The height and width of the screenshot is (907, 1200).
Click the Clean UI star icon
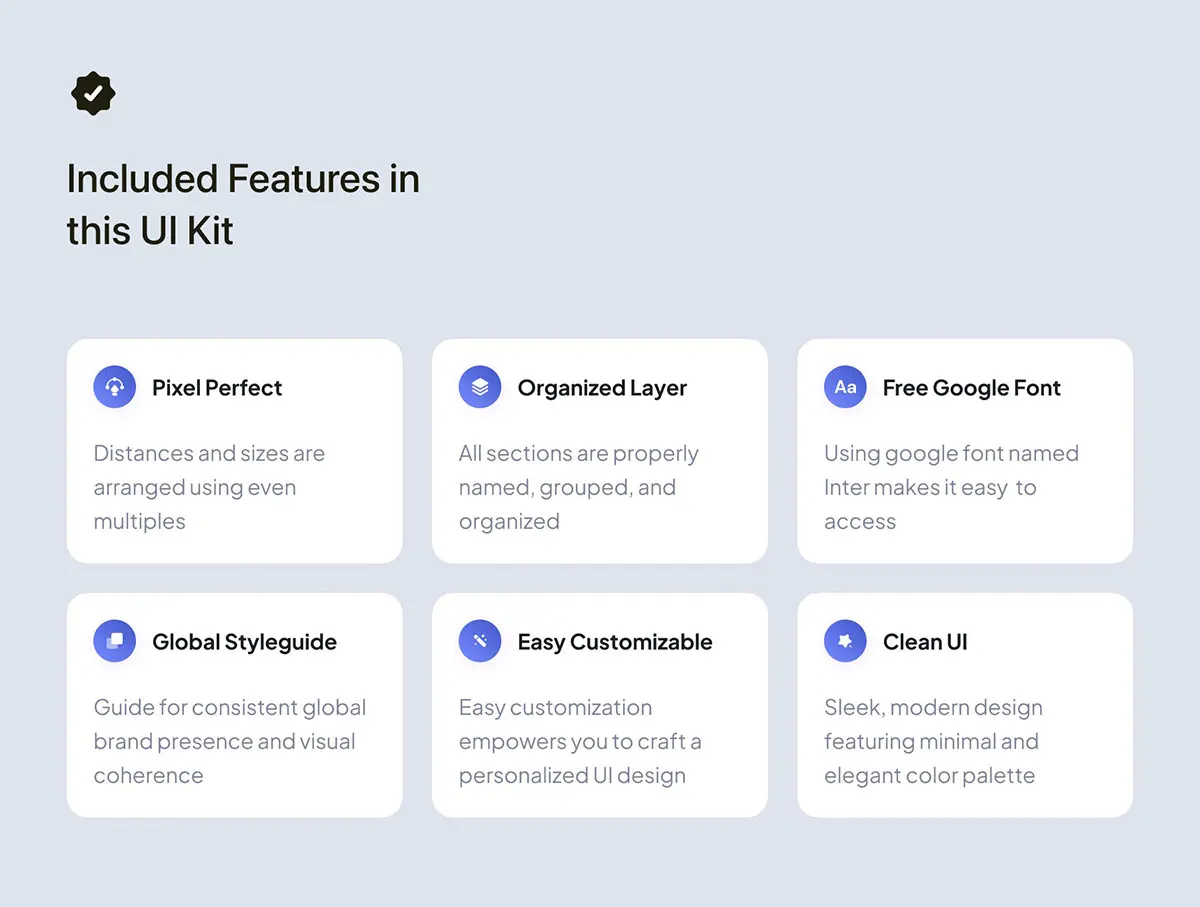click(x=845, y=641)
